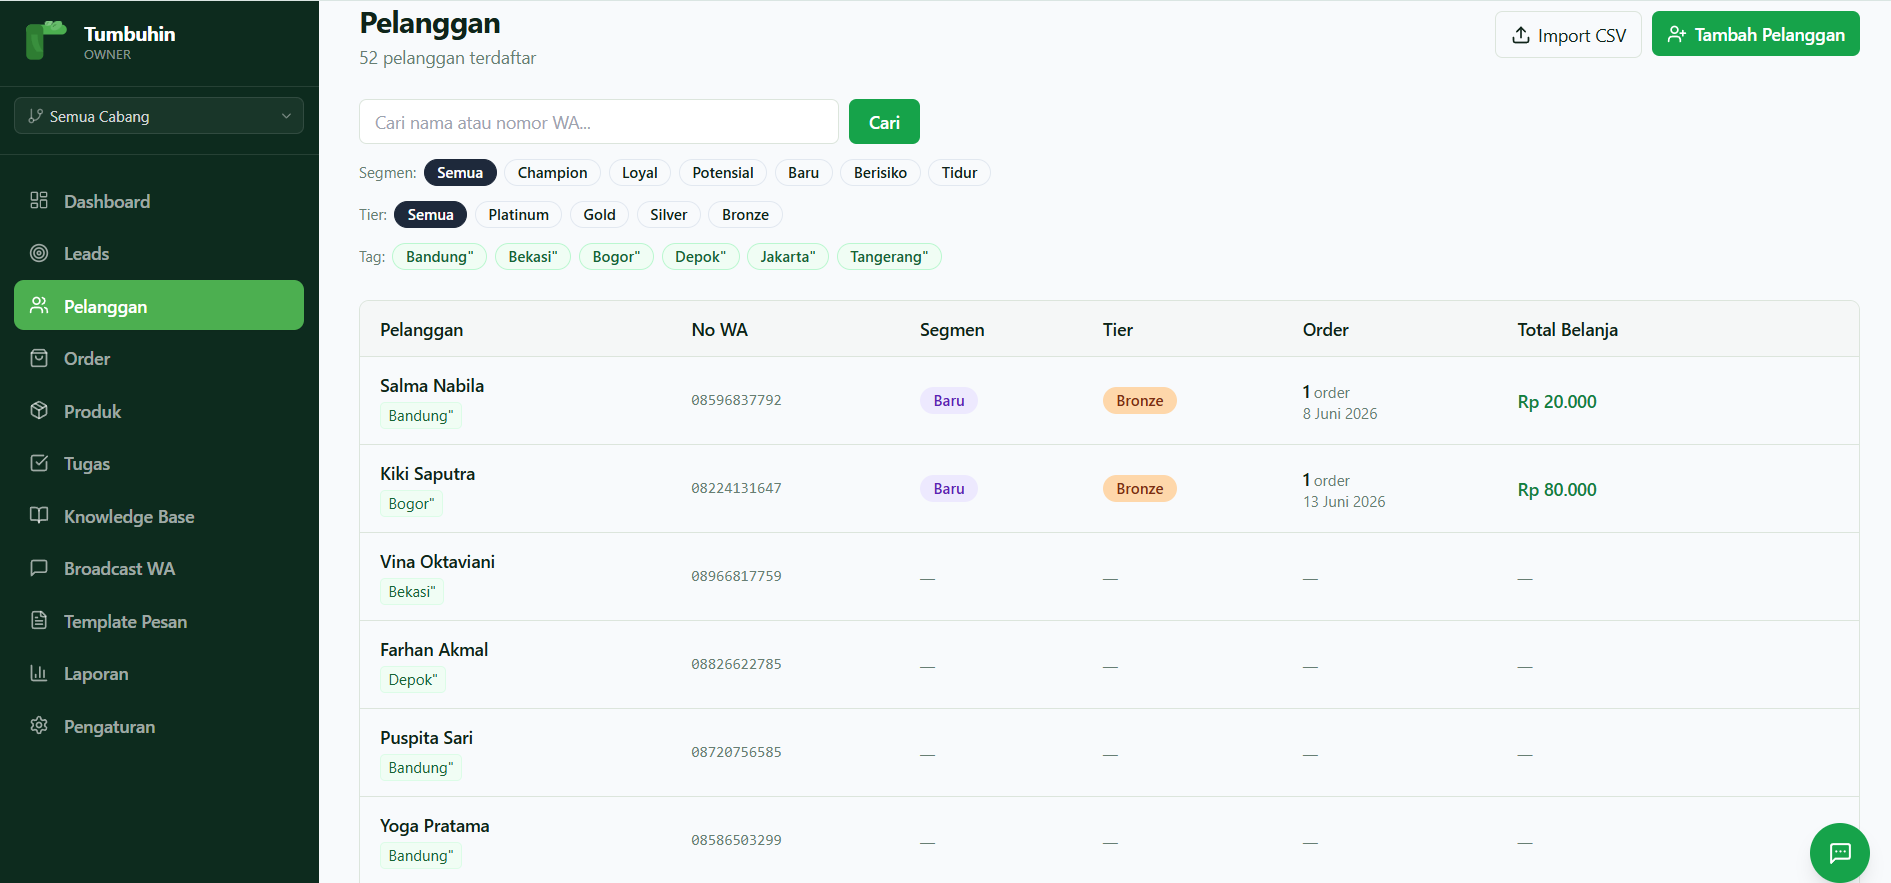Open the floating chat bubble button

1839,852
